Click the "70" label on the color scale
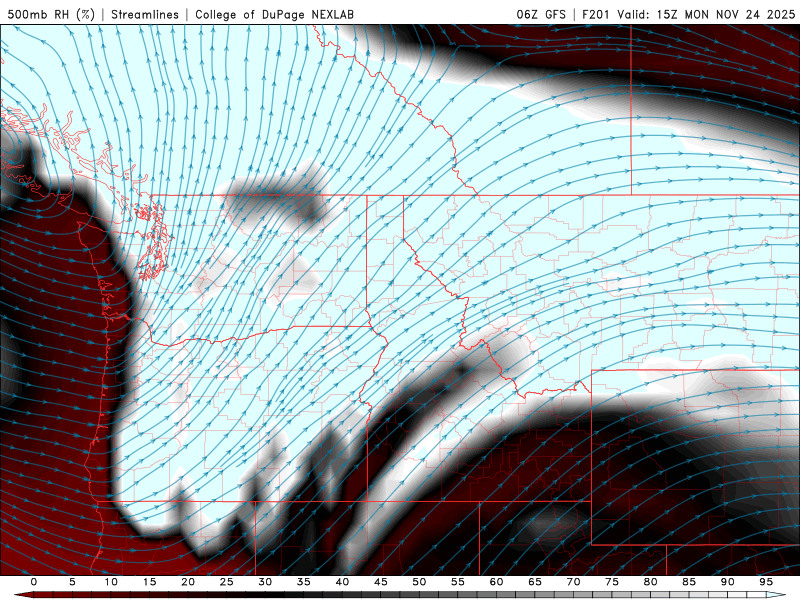The height and width of the screenshot is (600, 800). [x=573, y=582]
